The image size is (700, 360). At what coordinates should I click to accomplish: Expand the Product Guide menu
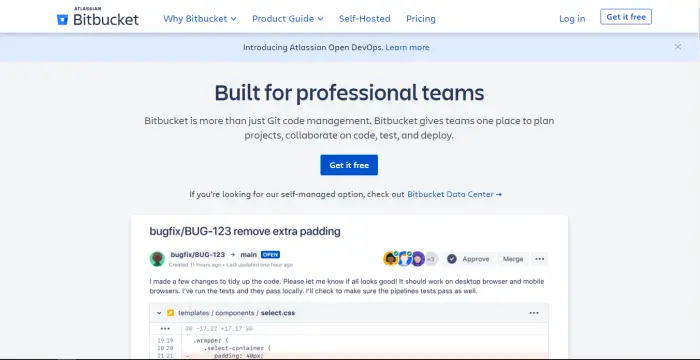pyautogui.click(x=288, y=19)
